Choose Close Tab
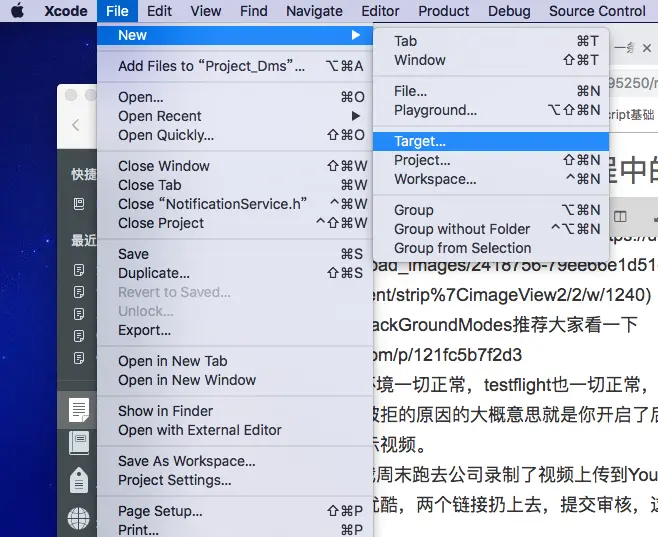 coord(235,185)
